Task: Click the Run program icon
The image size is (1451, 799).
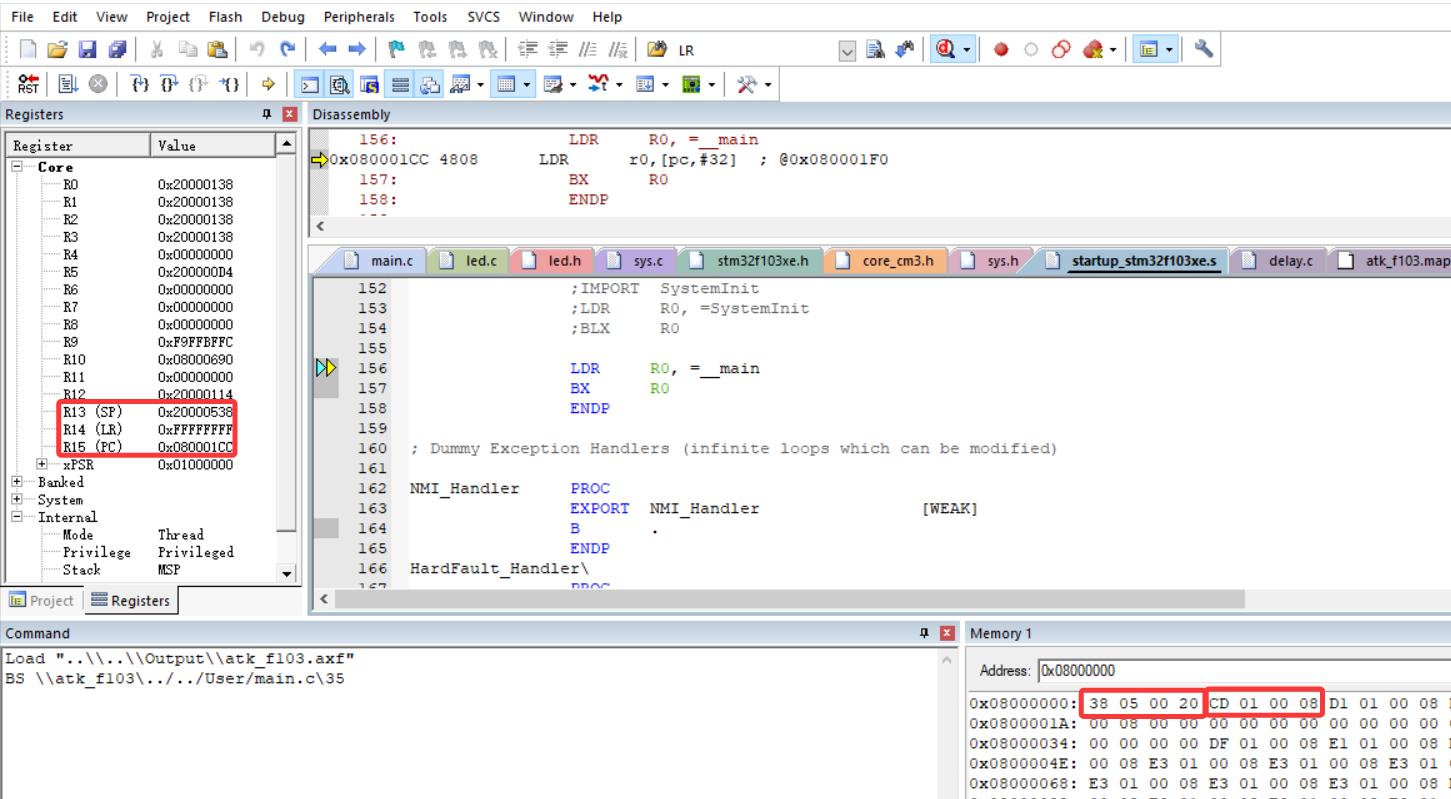Action: [x=67, y=84]
